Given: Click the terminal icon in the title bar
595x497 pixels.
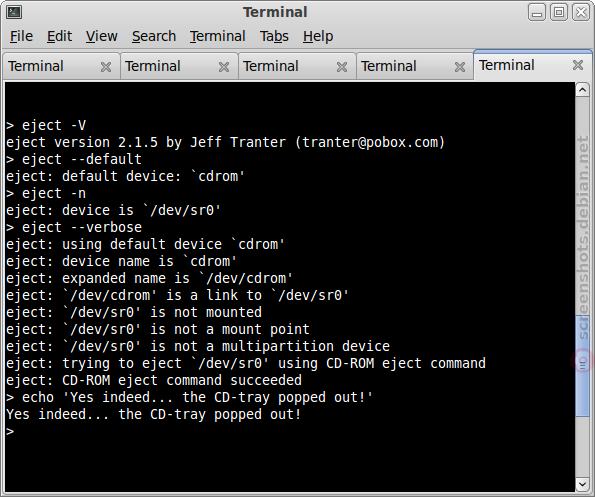Looking at the screenshot, I should point(14,12).
